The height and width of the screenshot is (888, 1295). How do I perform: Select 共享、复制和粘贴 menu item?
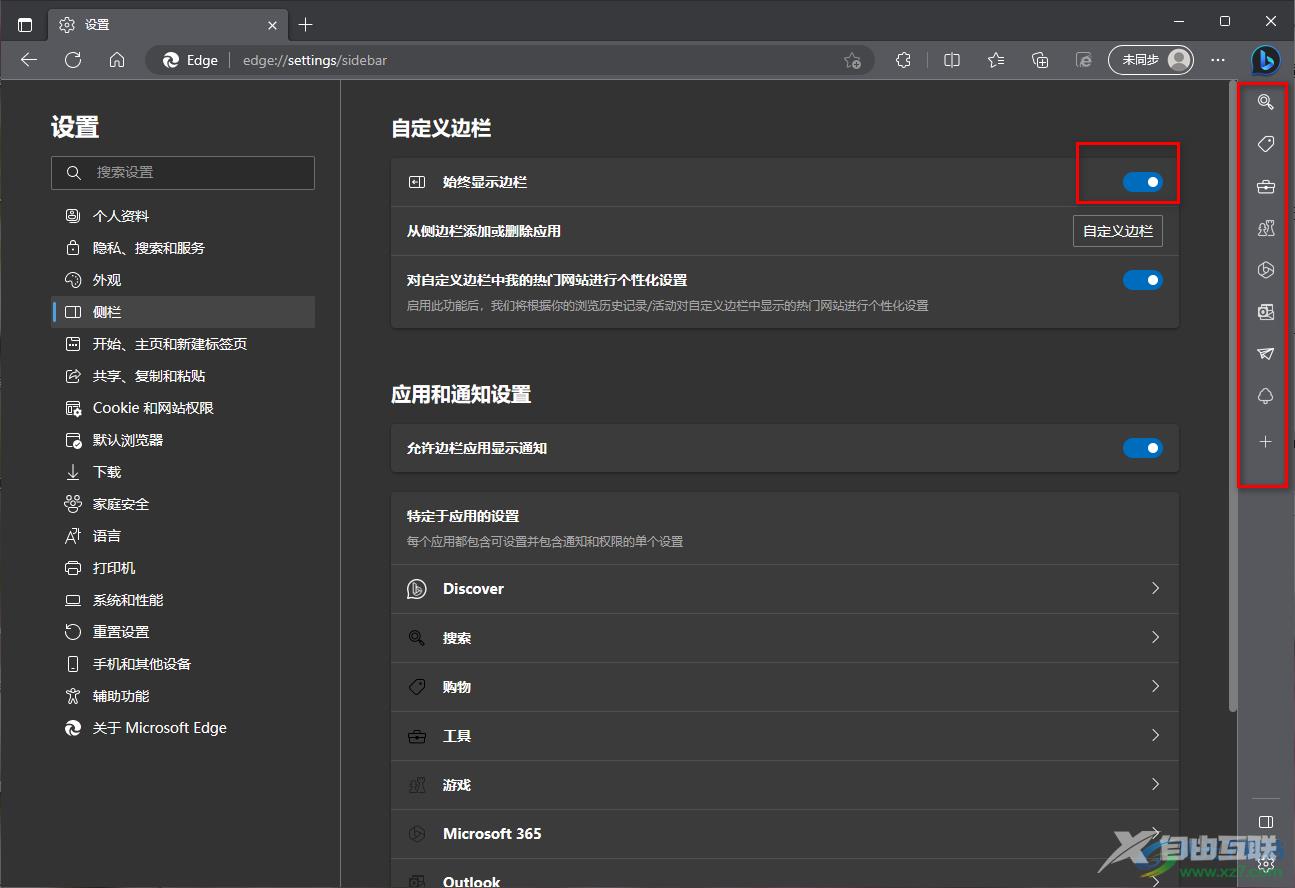(183, 376)
